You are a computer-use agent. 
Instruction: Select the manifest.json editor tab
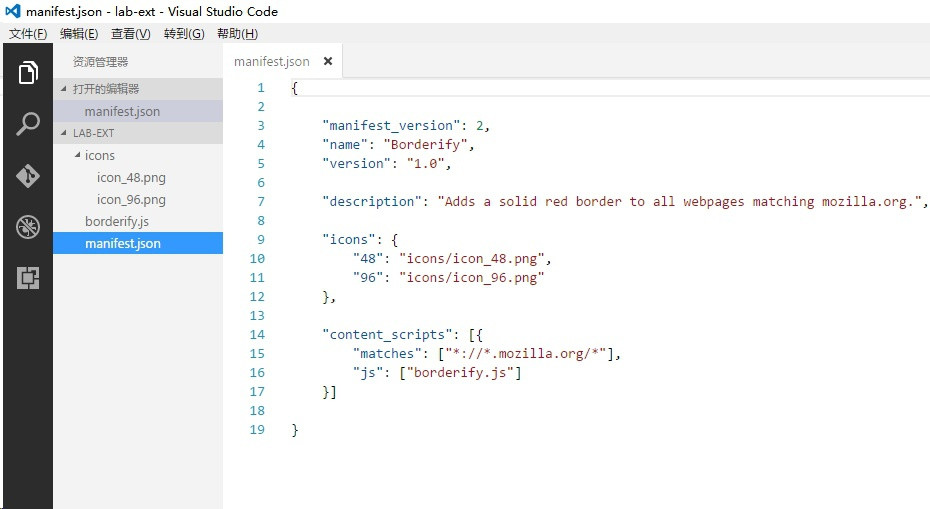tap(272, 61)
